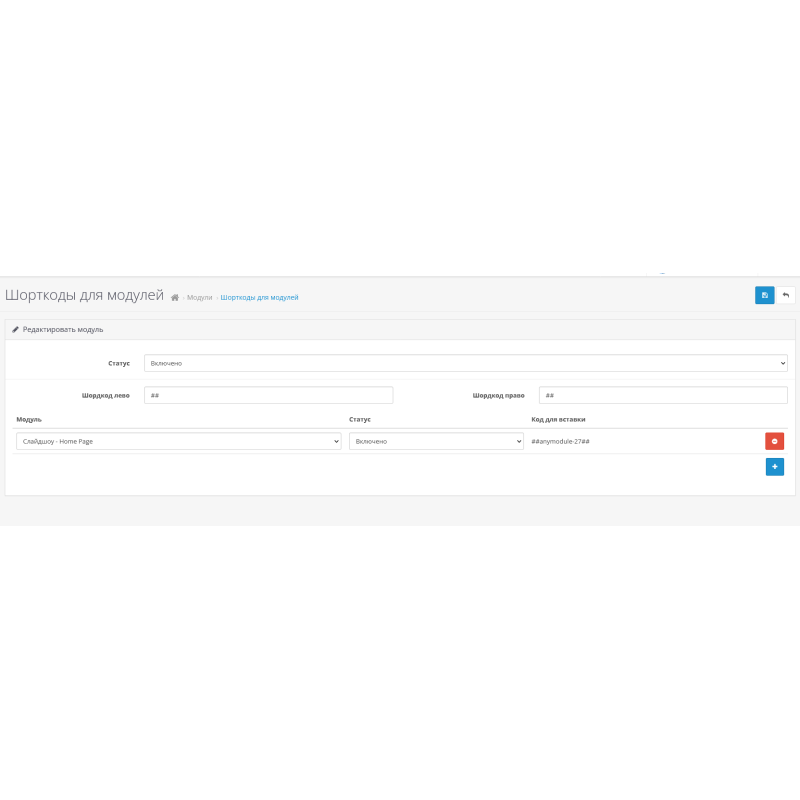Click the blue save button

[x=764, y=295]
